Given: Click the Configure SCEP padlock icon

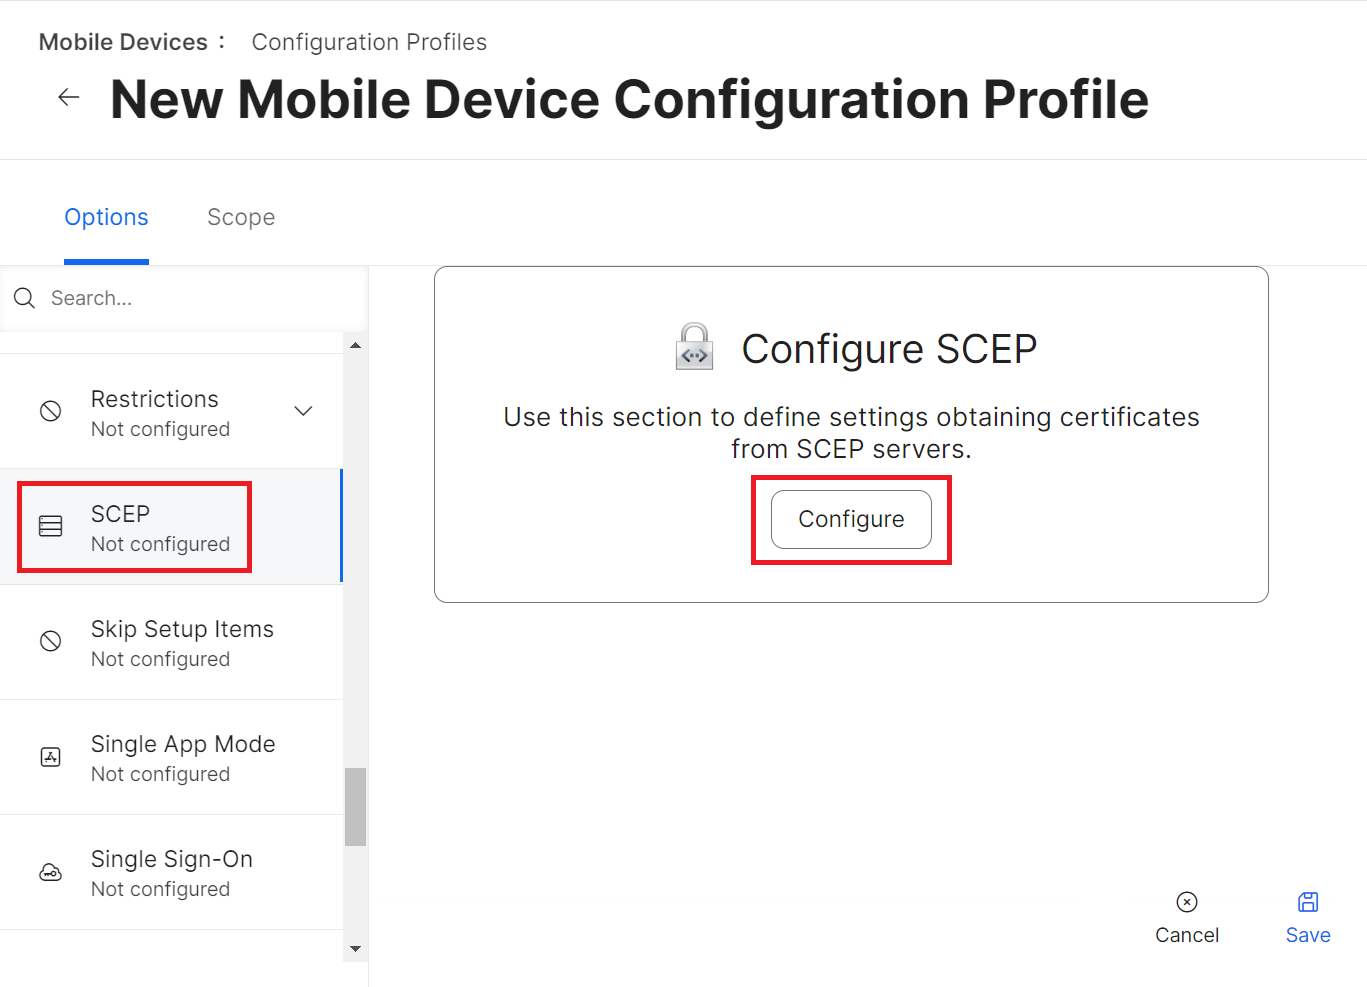Looking at the screenshot, I should pyautogui.click(x=694, y=347).
